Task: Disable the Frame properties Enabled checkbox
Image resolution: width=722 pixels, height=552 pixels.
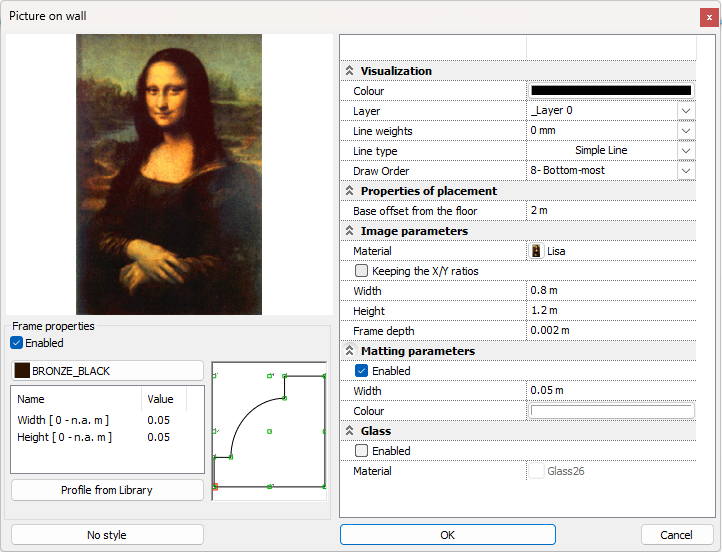Action: point(17,343)
